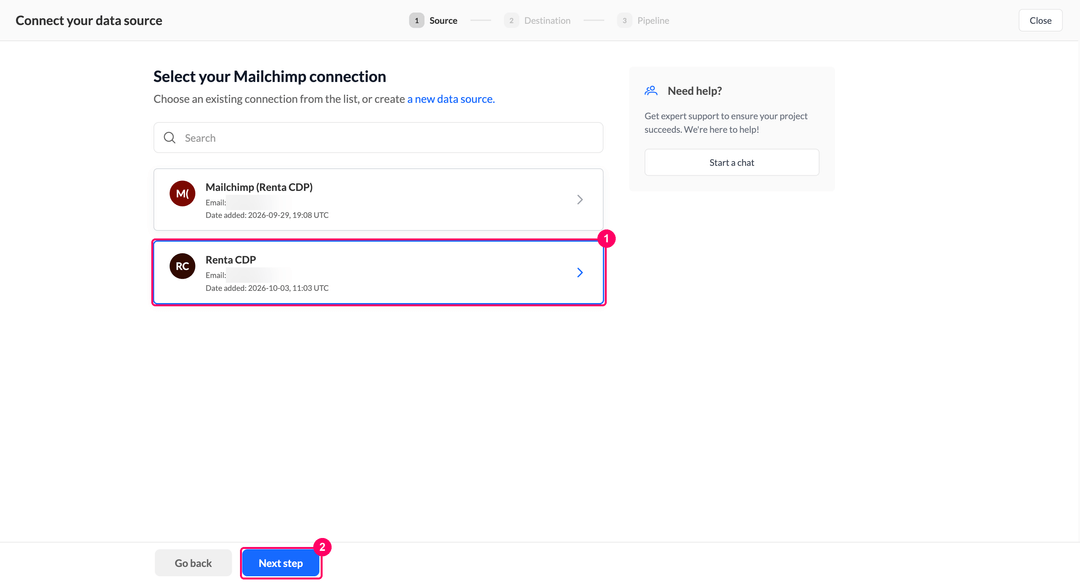The image size is (1080, 583).
Task: Click into the Search connections field
Action: 378,138
